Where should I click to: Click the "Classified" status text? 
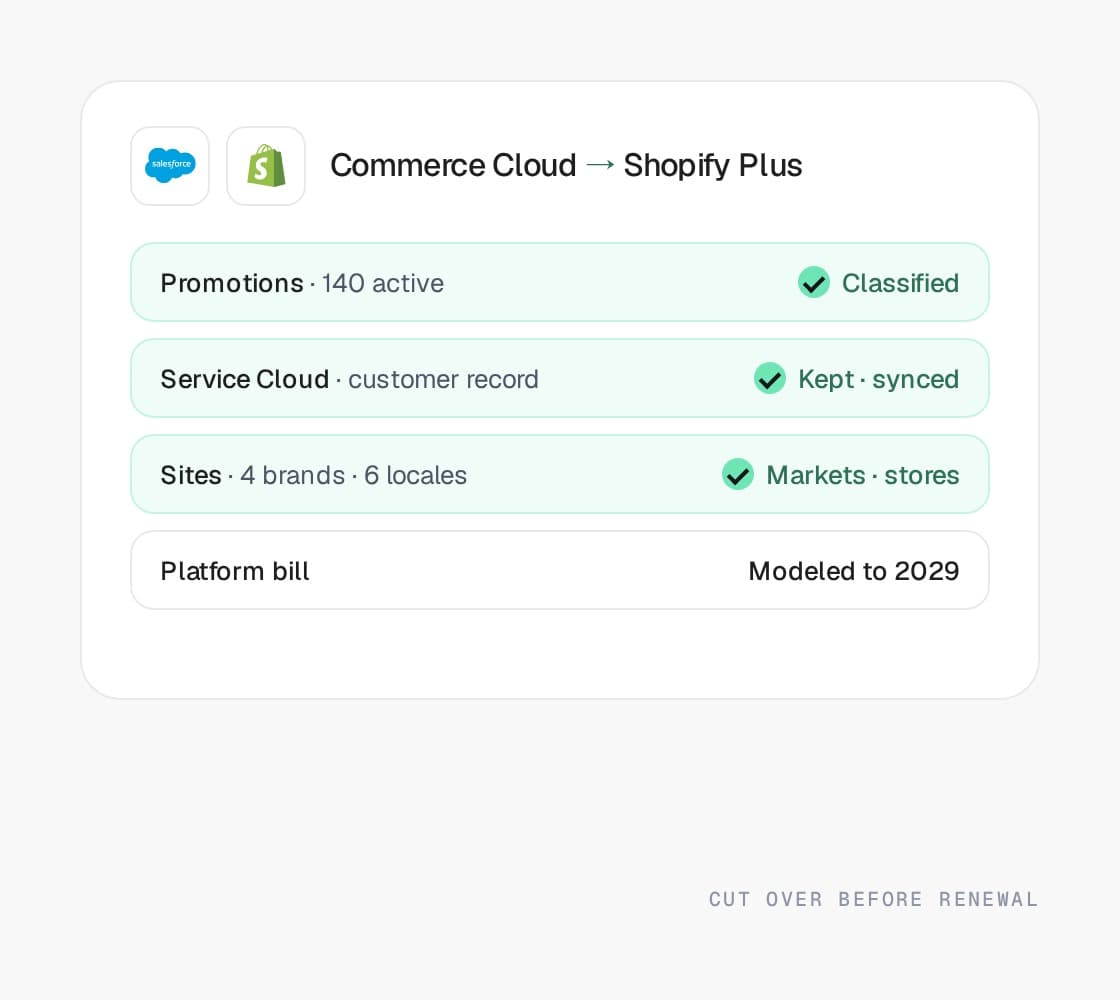point(900,283)
